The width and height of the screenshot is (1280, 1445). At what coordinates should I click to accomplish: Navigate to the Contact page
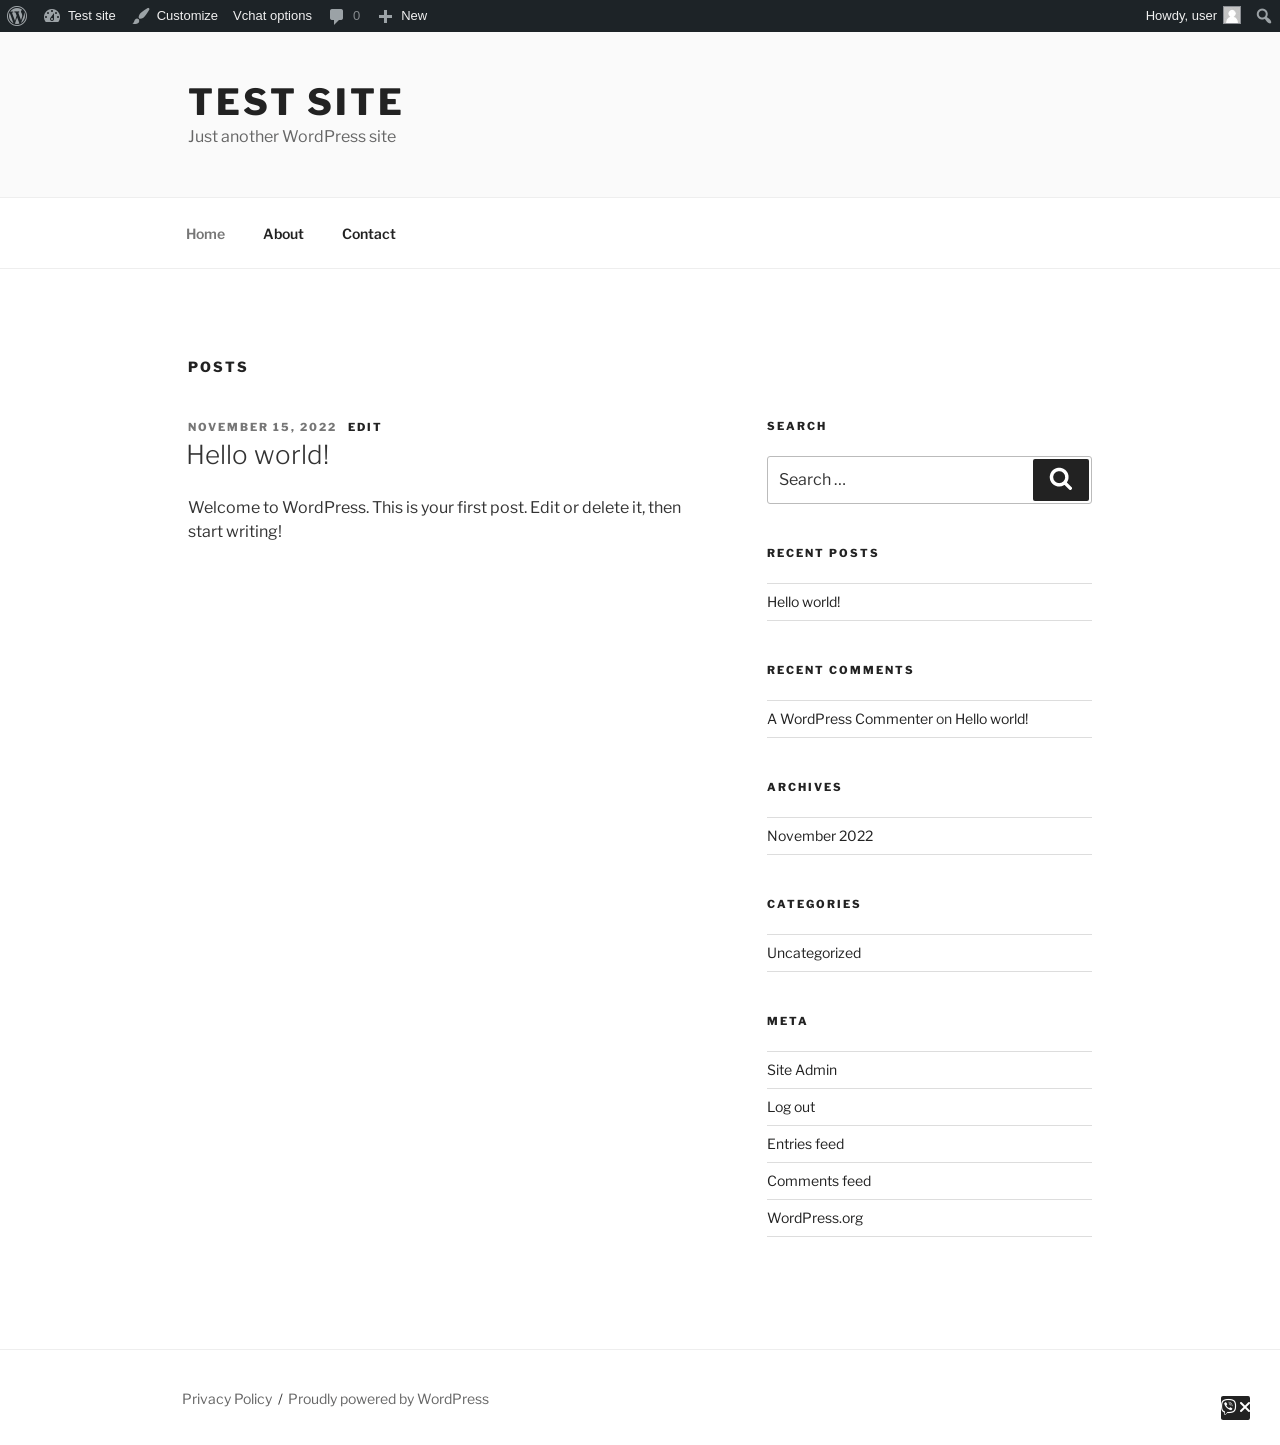click(x=369, y=234)
